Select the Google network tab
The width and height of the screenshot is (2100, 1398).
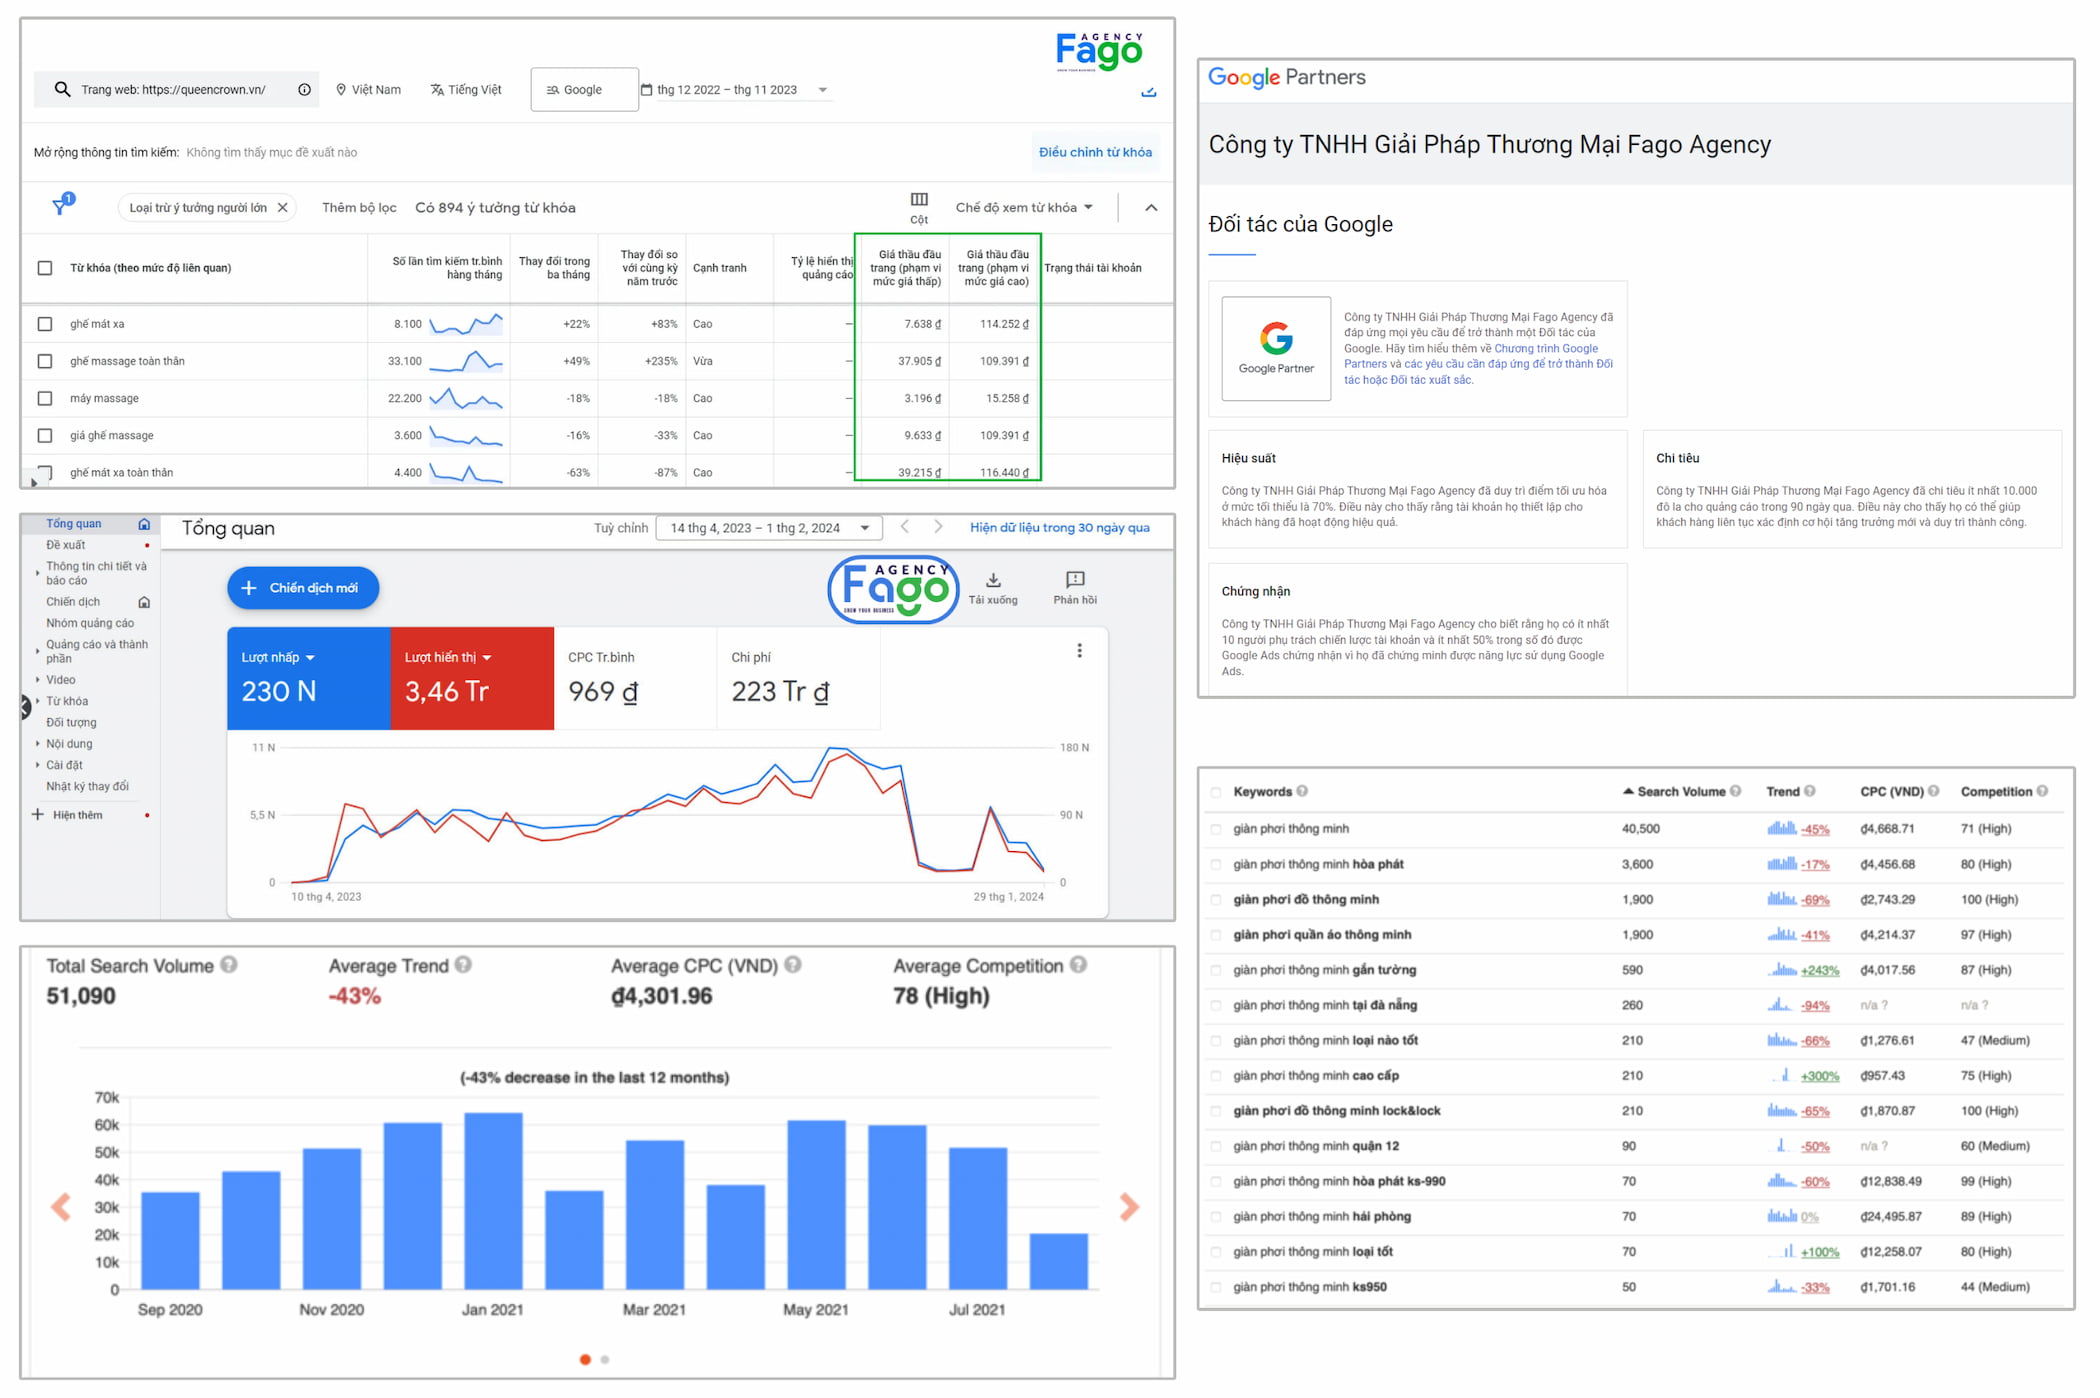584,89
